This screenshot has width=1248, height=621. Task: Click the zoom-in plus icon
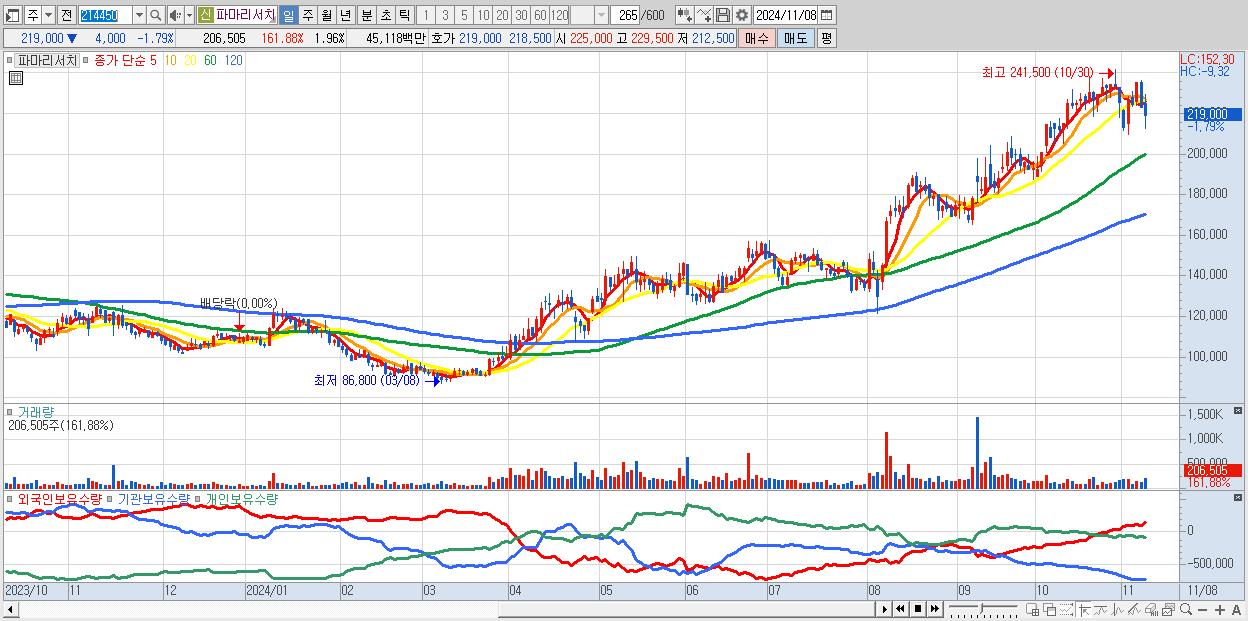tap(1220, 609)
